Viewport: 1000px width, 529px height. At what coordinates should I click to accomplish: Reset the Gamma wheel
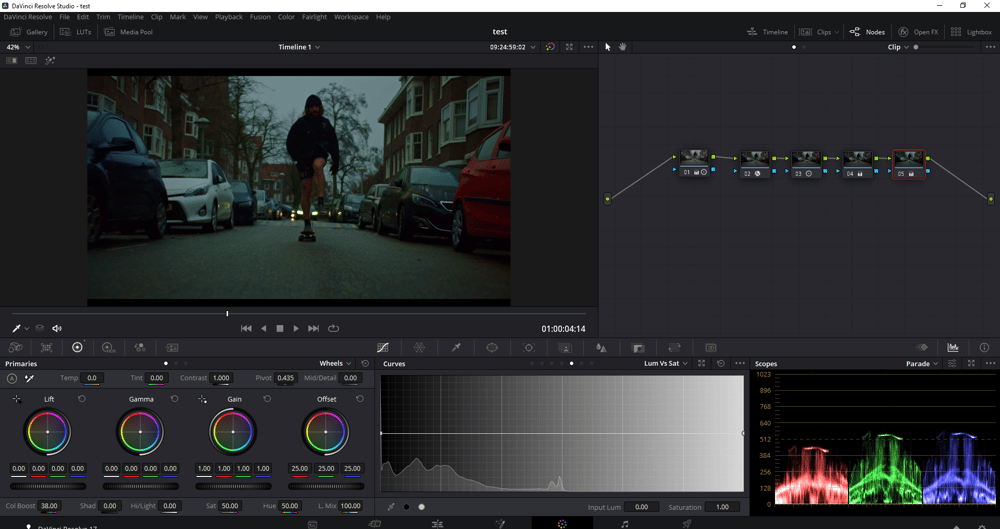pyautogui.click(x=174, y=399)
